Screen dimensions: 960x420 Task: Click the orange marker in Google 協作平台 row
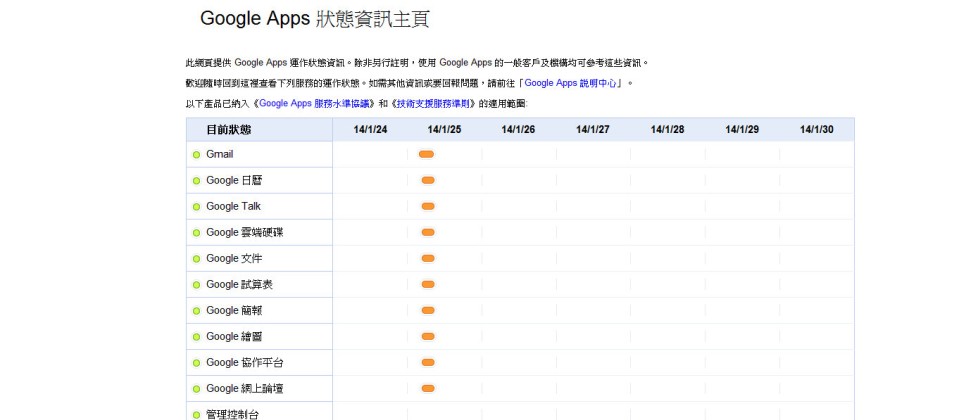[428, 362]
